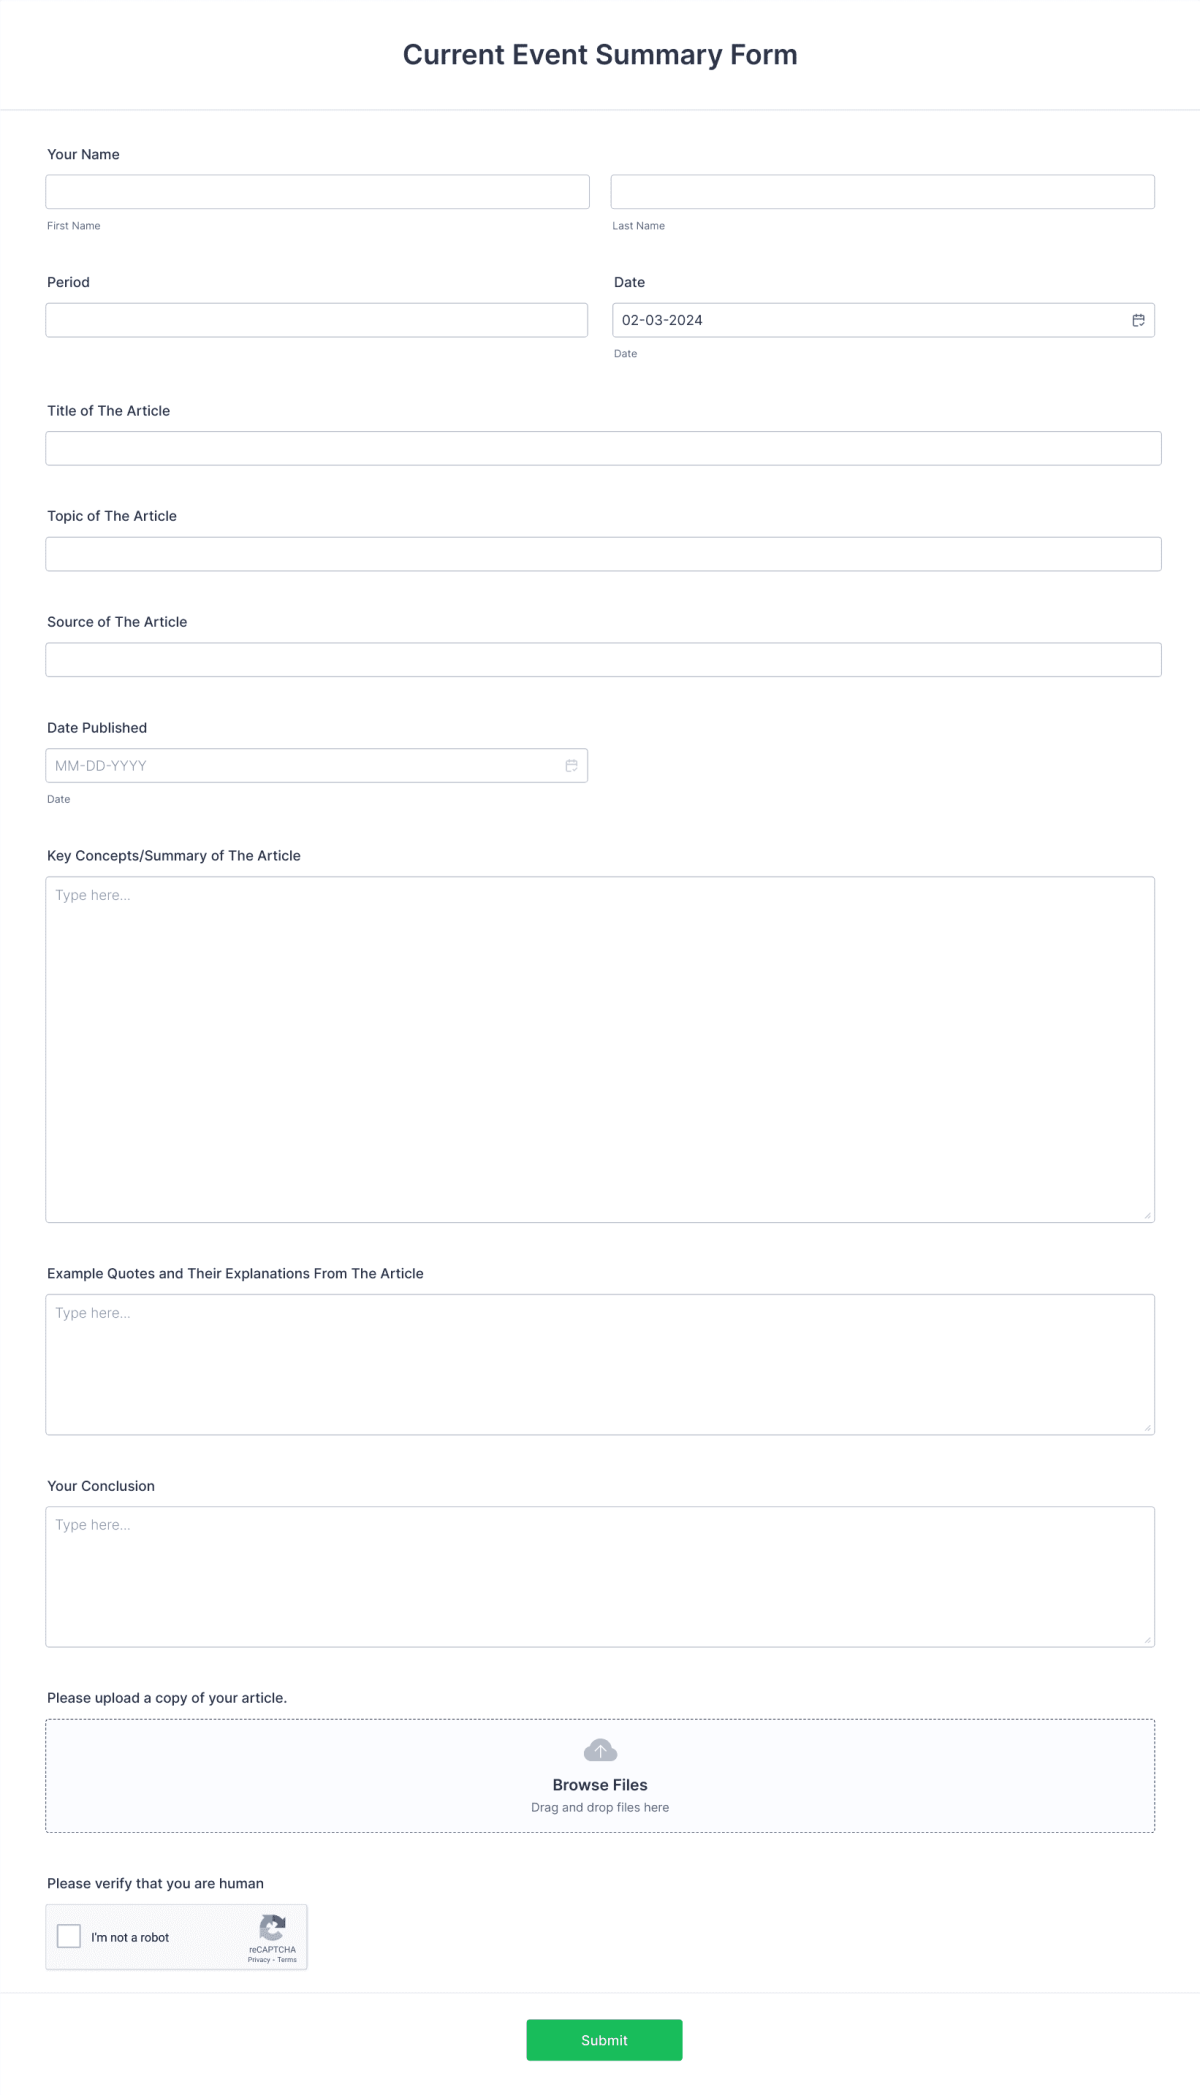Screen dimensions: 1200x2095
Task: Select the Period input field
Action: point(316,320)
